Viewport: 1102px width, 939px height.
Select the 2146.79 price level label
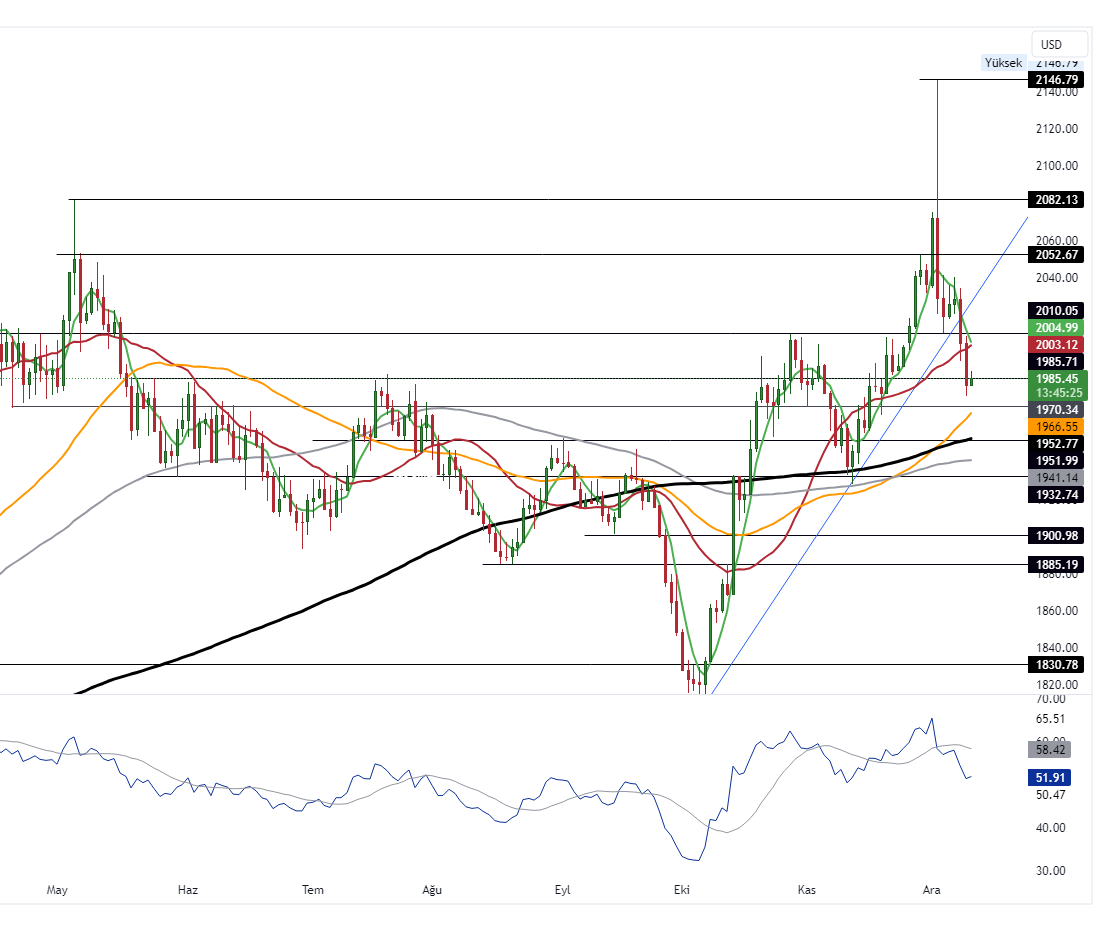point(1056,79)
